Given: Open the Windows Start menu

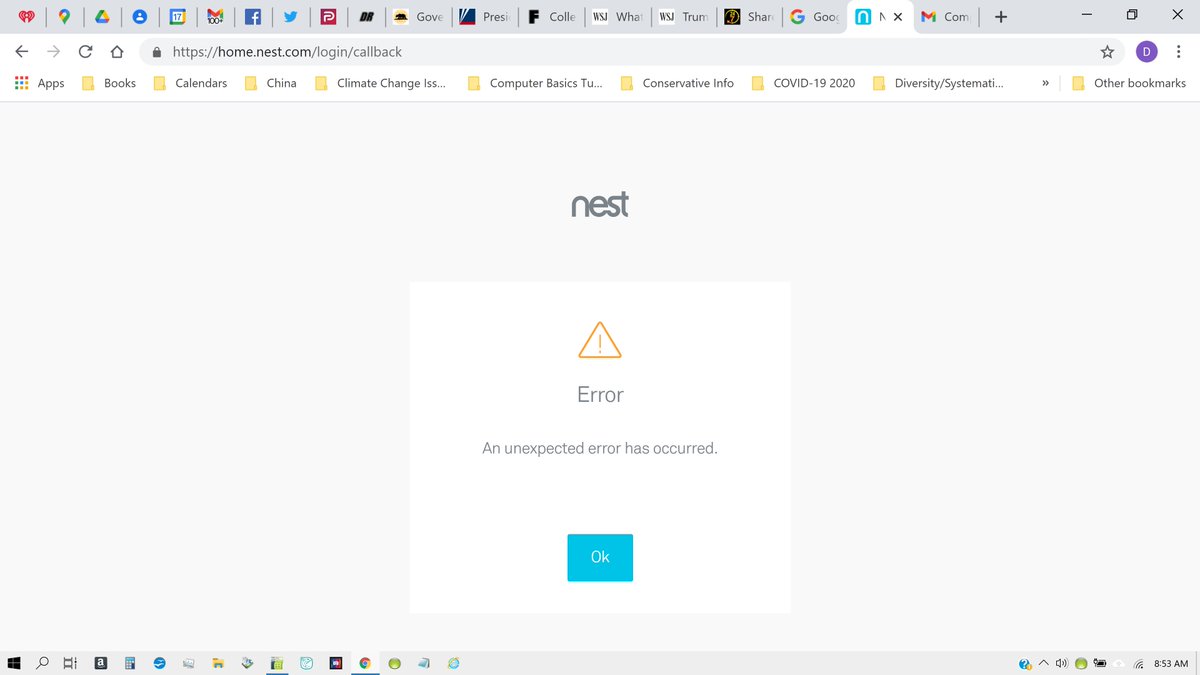Looking at the screenshot, I should pos(15,662).
